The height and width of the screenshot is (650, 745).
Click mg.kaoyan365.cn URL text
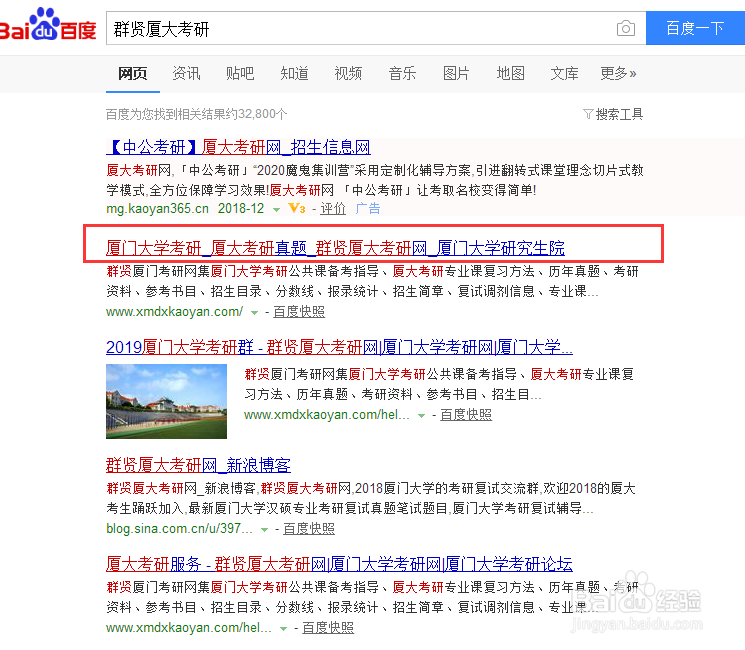157,209
